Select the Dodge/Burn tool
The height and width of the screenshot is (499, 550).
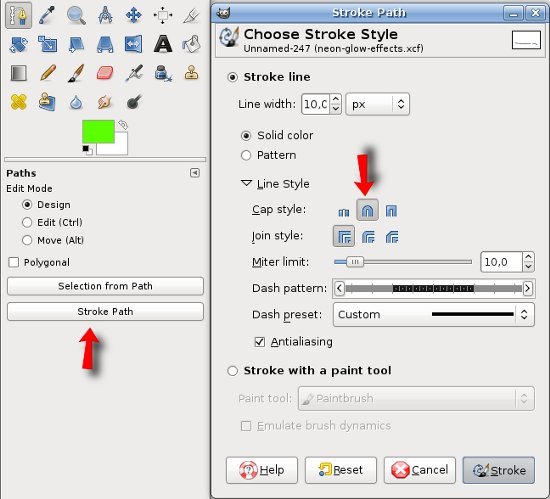click(134, 102)
